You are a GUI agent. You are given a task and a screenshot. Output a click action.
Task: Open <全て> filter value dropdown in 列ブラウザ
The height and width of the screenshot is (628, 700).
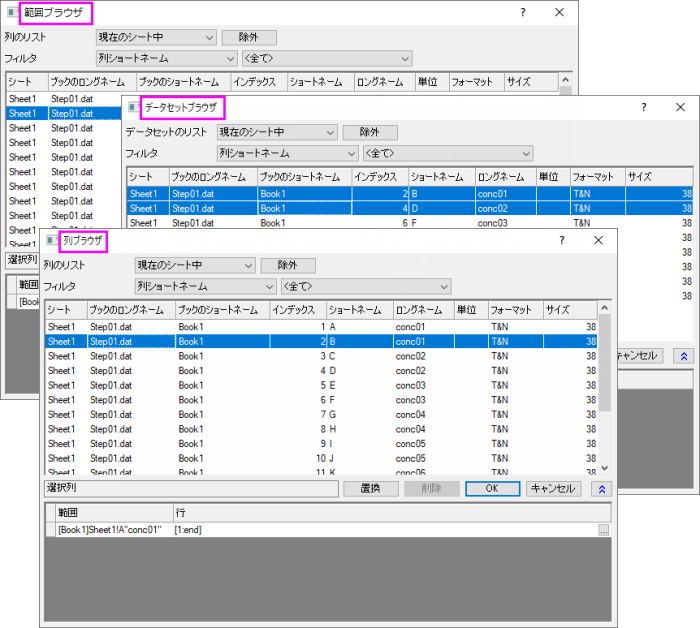click(366, 287)
